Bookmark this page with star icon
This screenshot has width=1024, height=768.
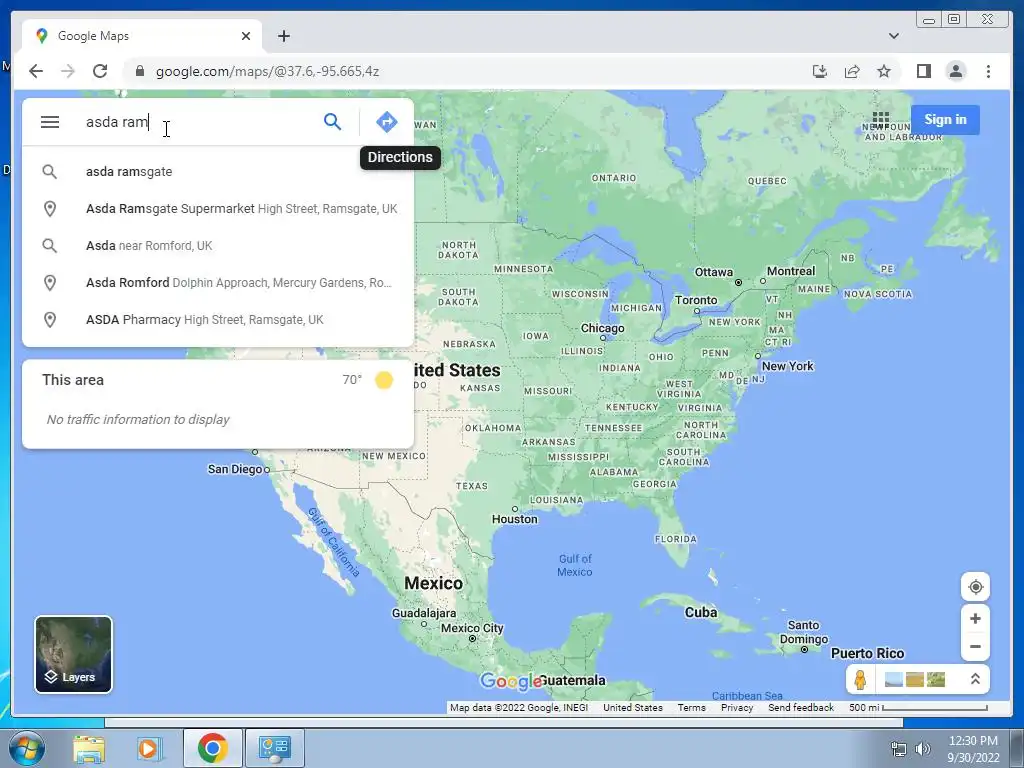884,71
